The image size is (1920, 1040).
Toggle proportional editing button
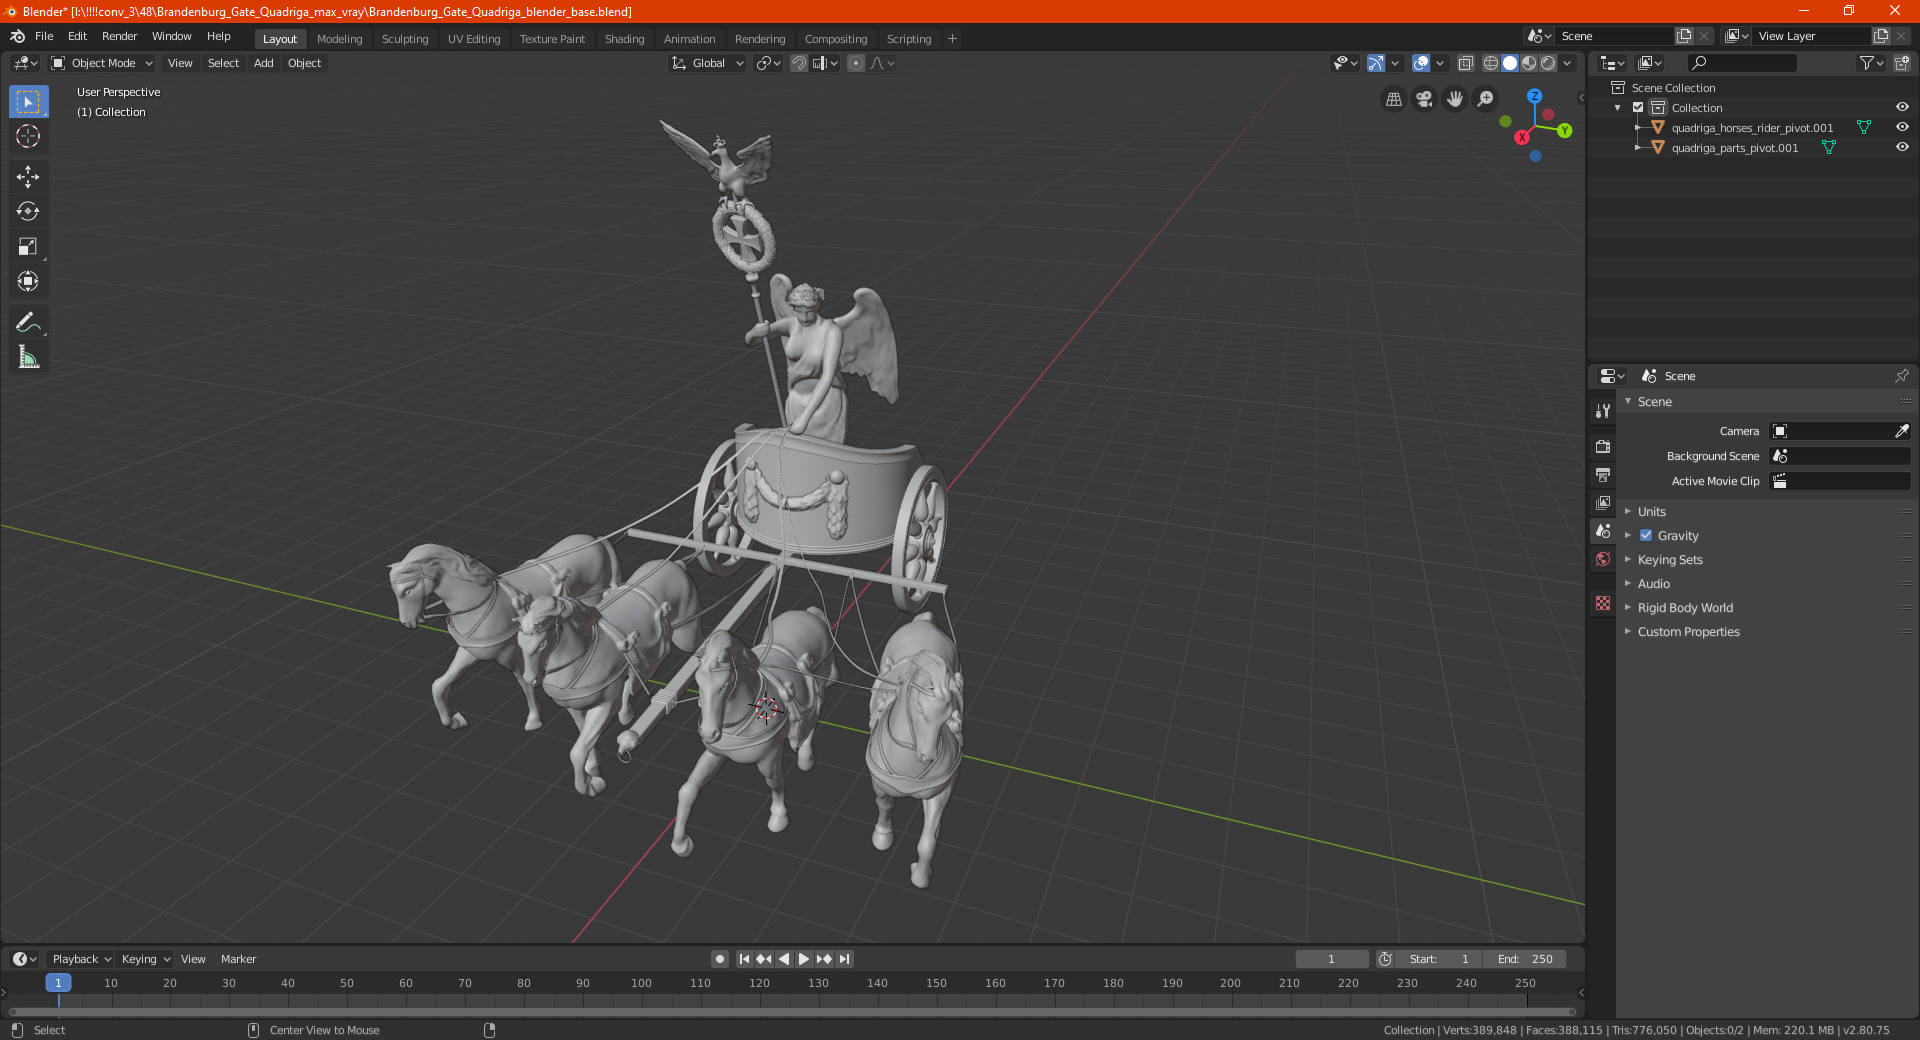[856, 63]
